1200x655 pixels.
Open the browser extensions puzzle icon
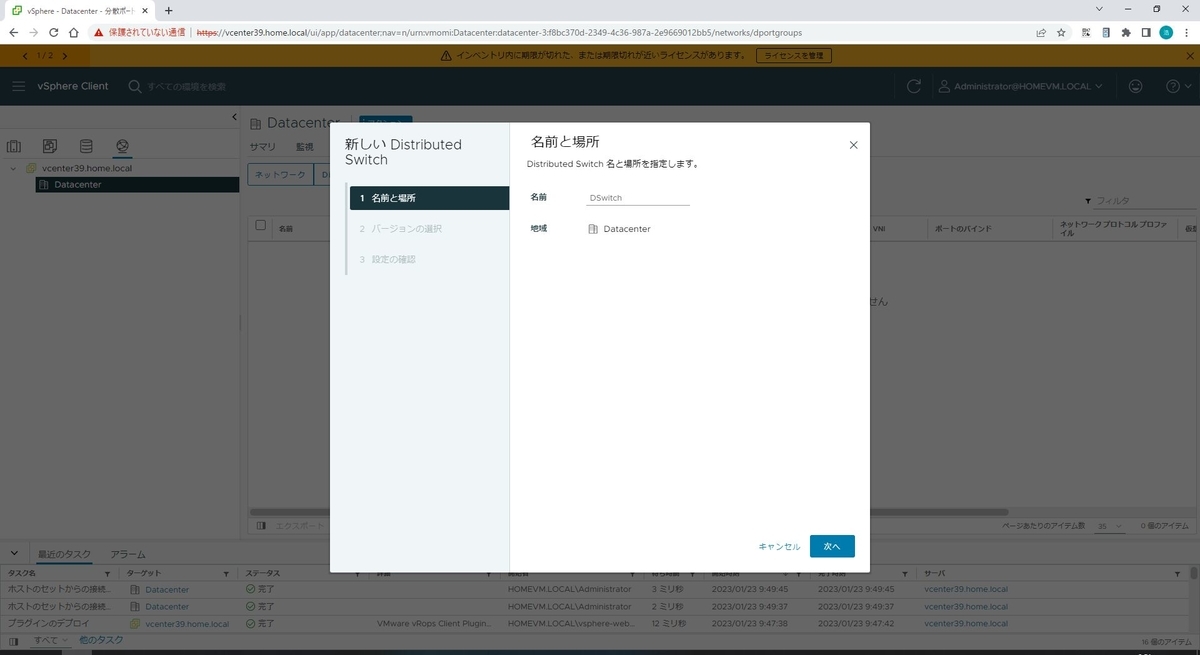pos(1126,32)
